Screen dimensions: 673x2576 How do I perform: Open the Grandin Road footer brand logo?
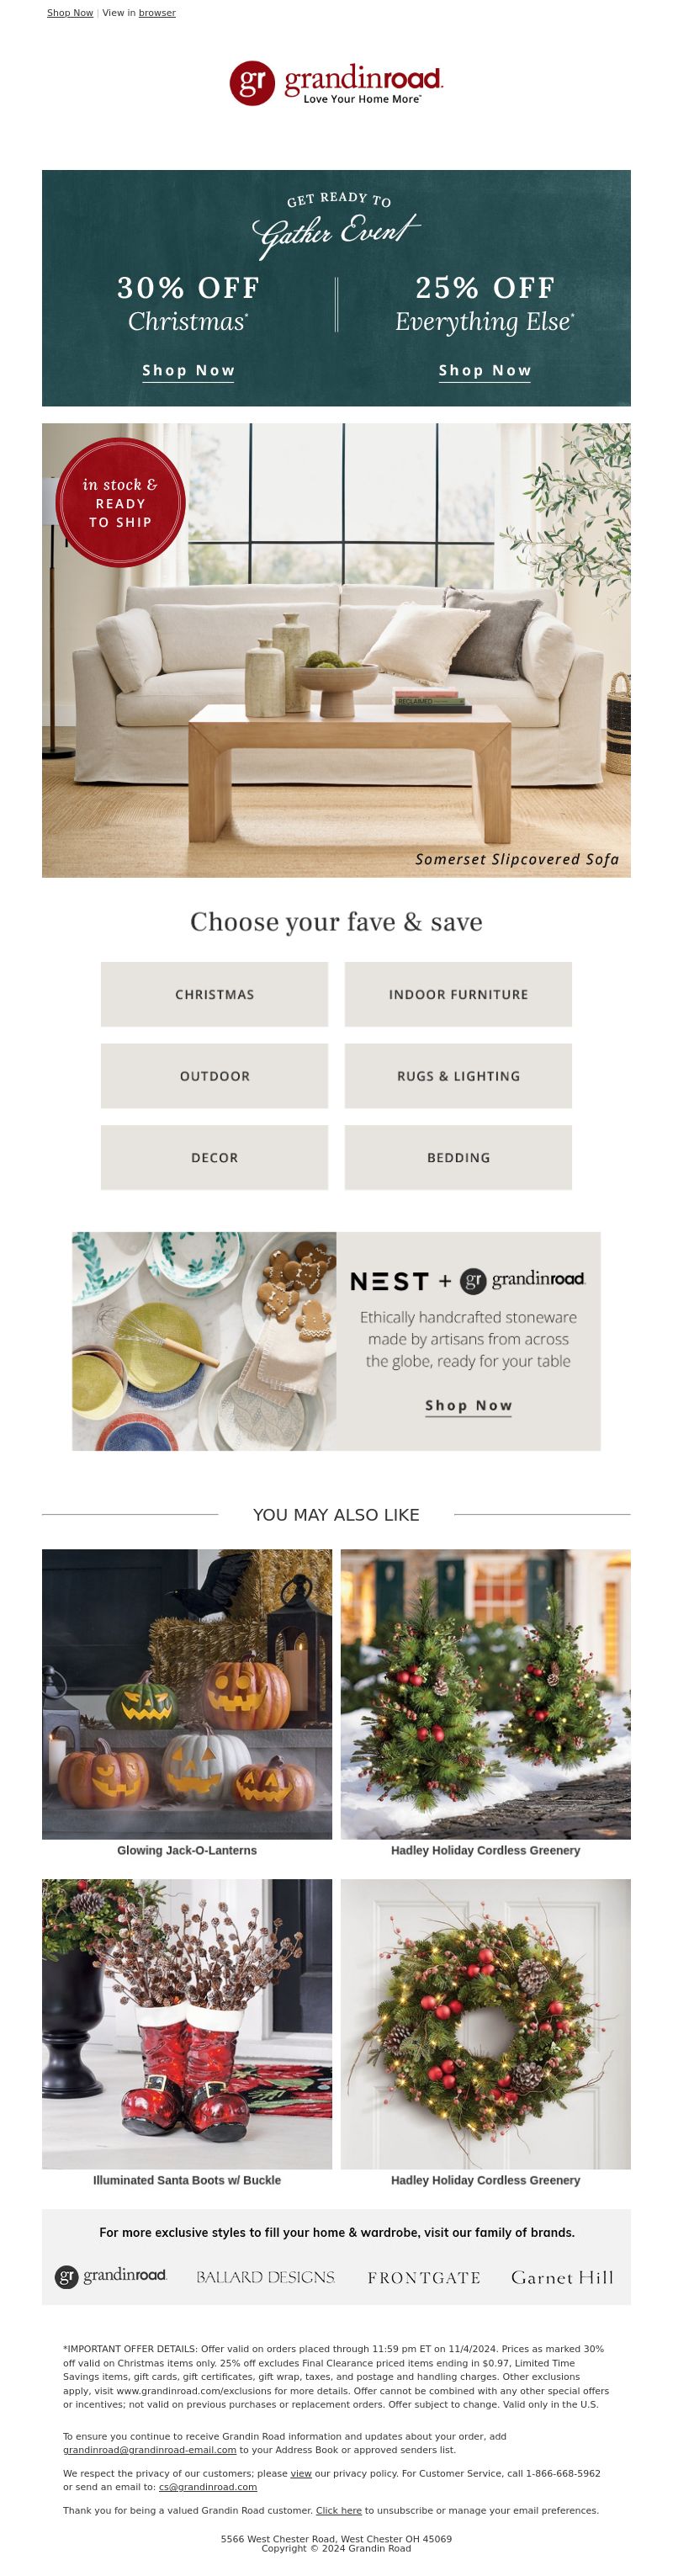(110, 2277)
